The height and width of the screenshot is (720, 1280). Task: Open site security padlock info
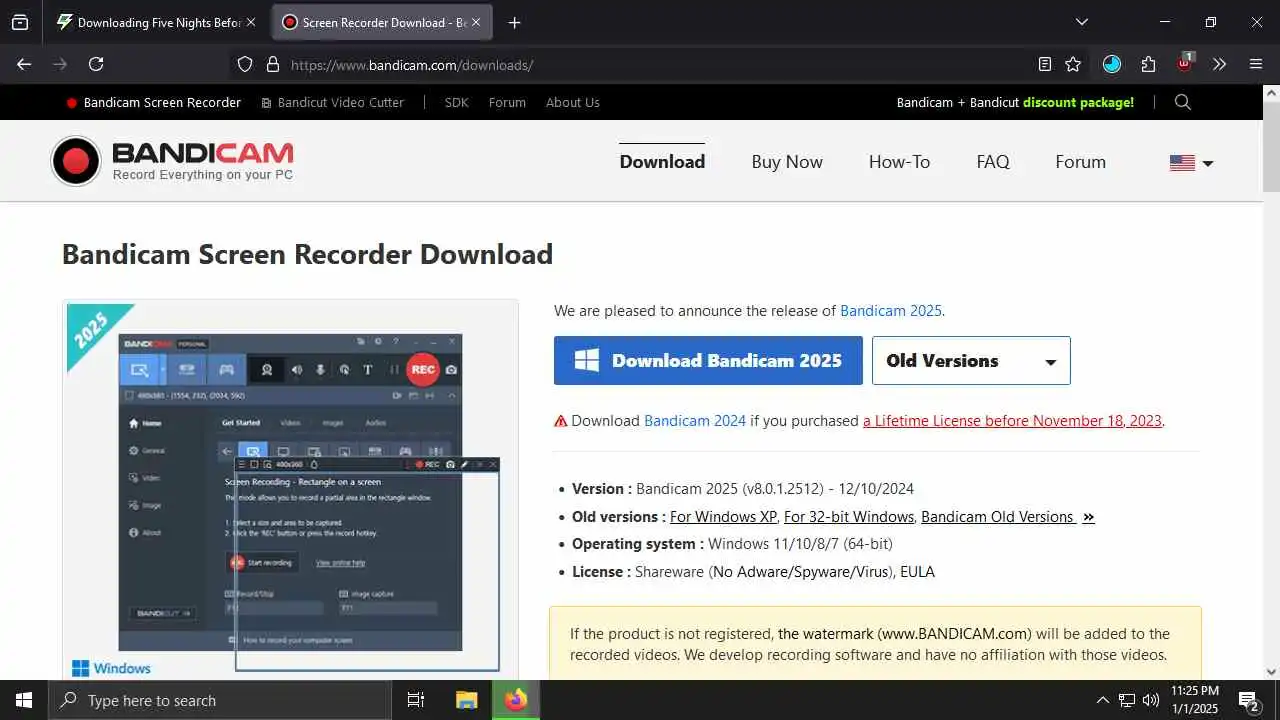[272, 64]
